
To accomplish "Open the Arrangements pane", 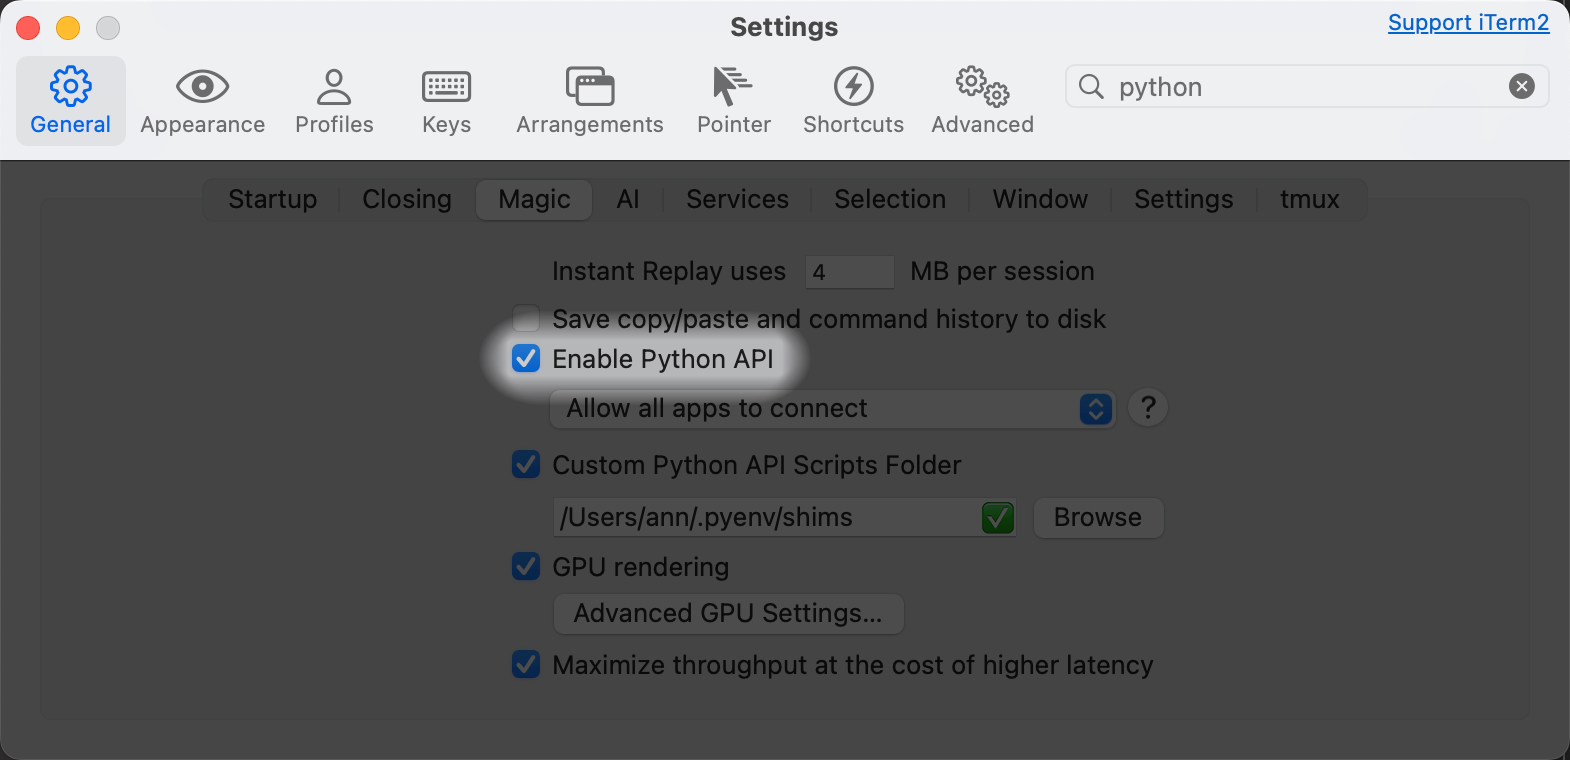I will (589, 101).
